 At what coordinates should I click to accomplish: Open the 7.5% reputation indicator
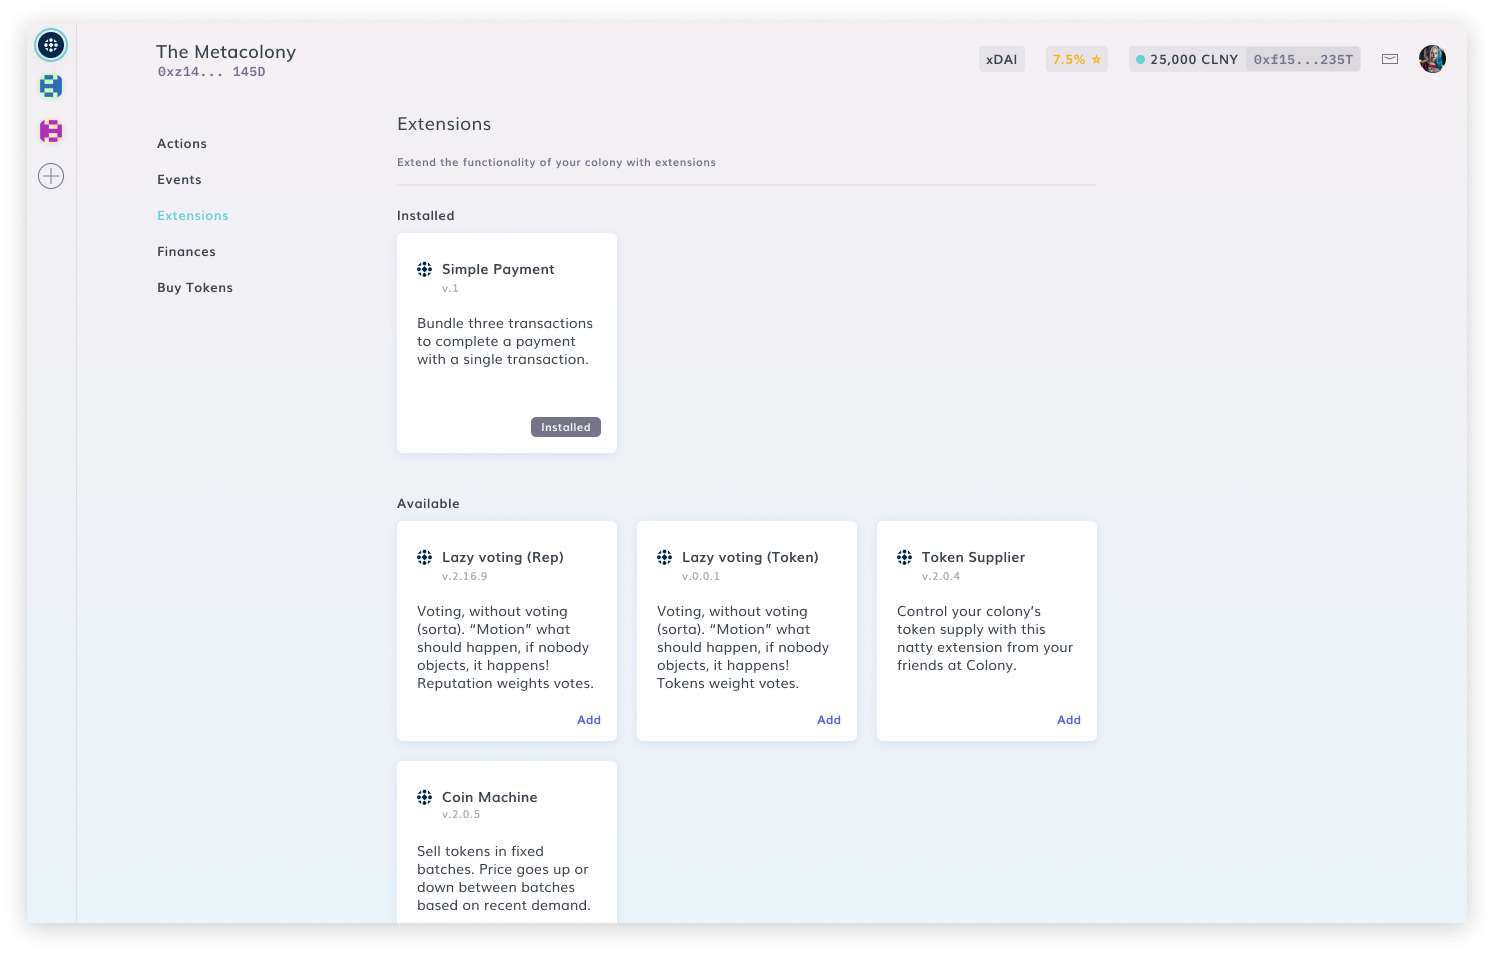(x=1077, y=59)
